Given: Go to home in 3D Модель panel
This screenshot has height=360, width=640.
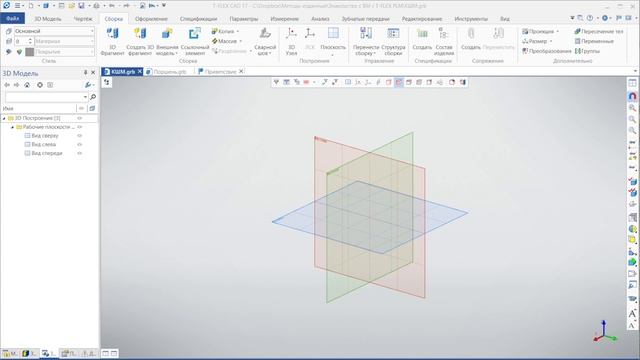Looking at the screenshot, I should coord(27,85).
